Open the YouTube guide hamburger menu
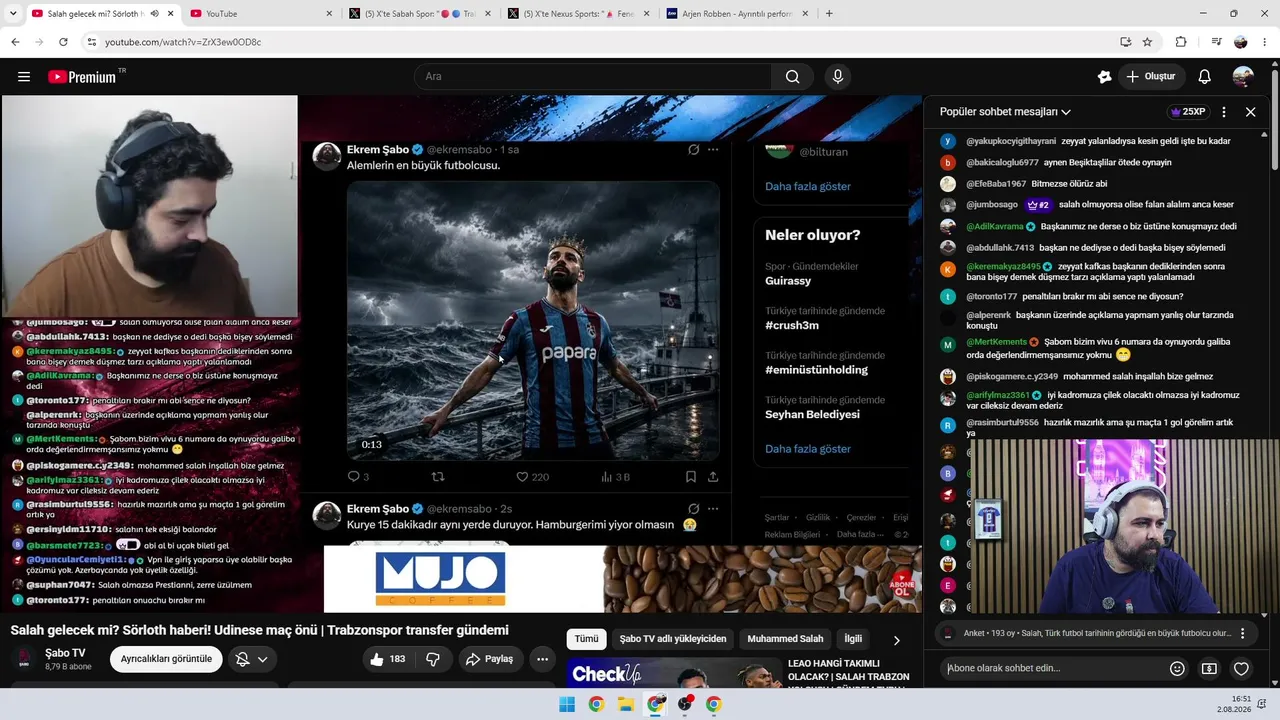The height and width of the screenshot is (720, 1280). tap(24, 77)
